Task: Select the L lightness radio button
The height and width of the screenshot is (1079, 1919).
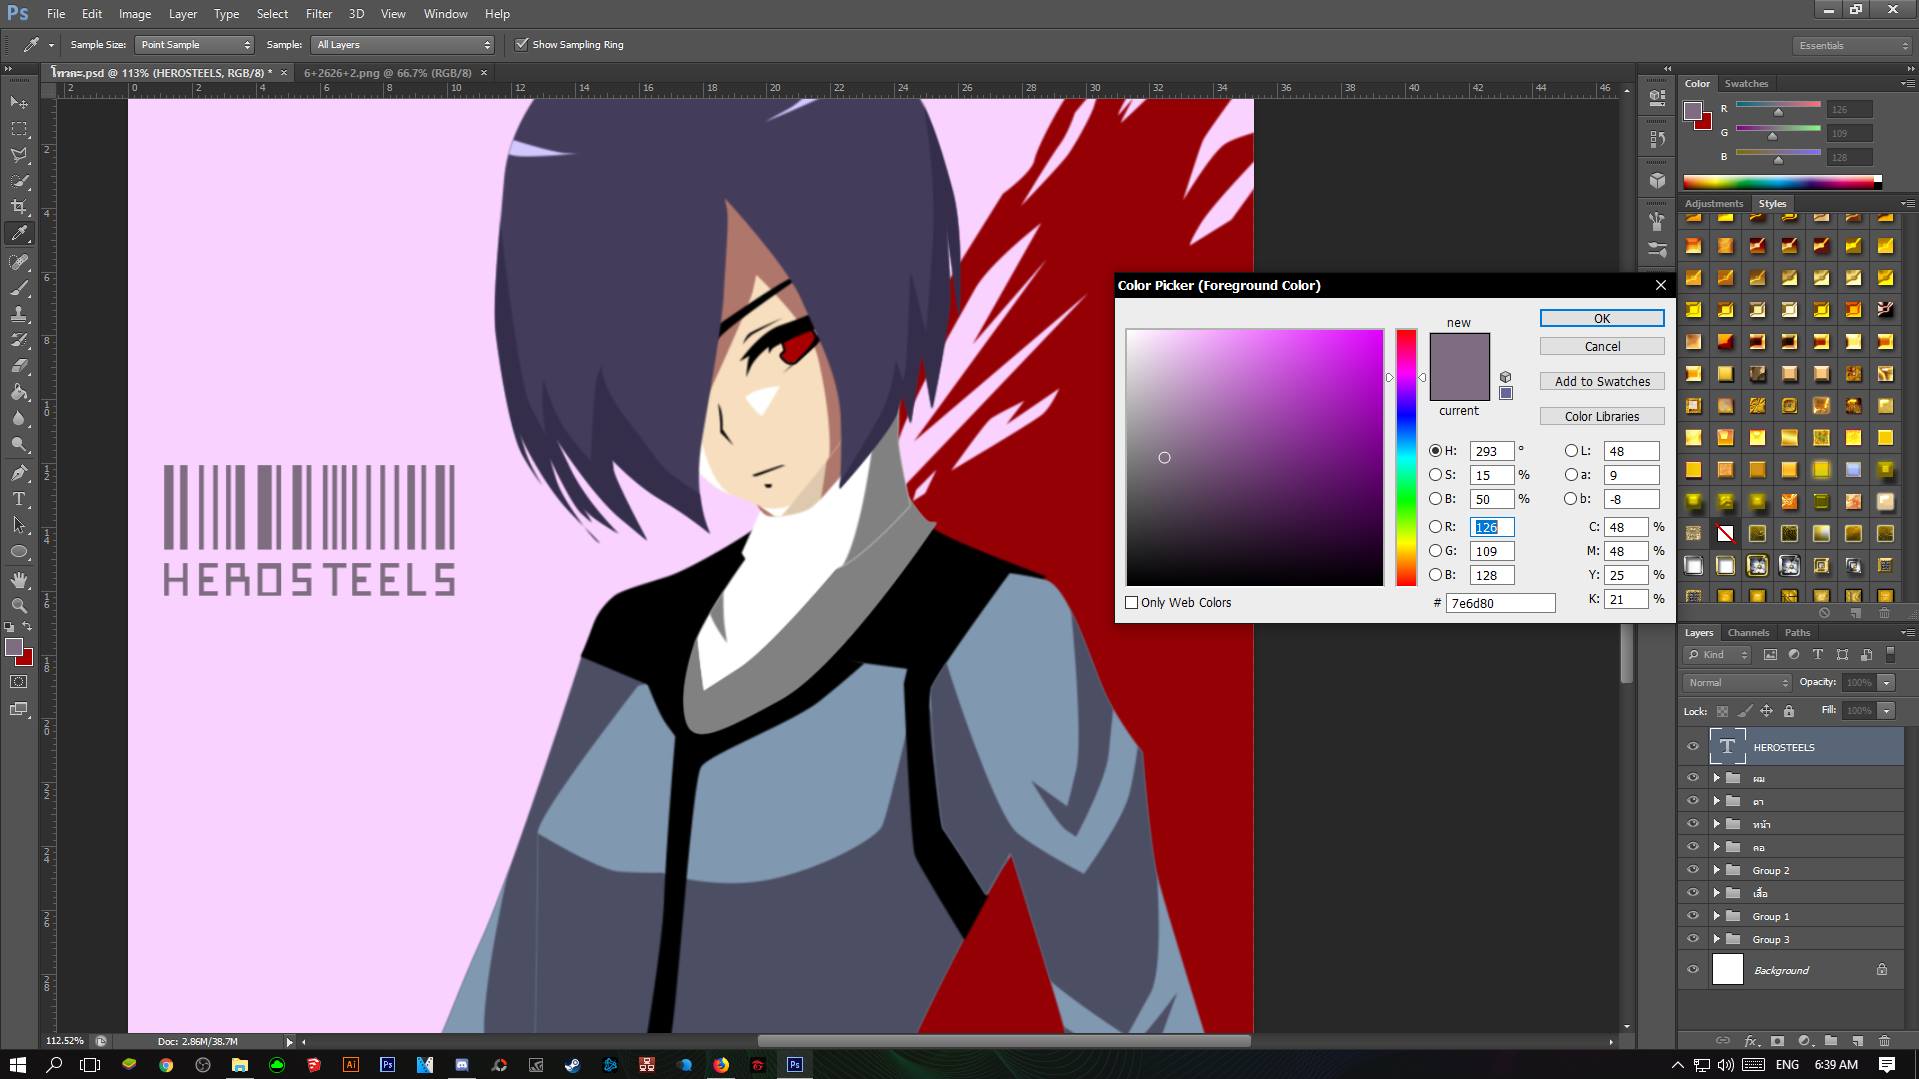Action: [1571, 451]
